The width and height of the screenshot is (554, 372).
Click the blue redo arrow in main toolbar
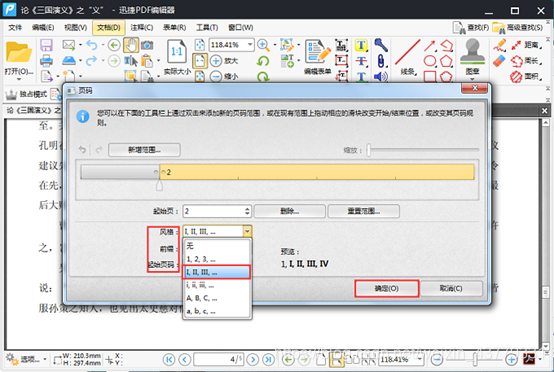(x=92, y=61)
